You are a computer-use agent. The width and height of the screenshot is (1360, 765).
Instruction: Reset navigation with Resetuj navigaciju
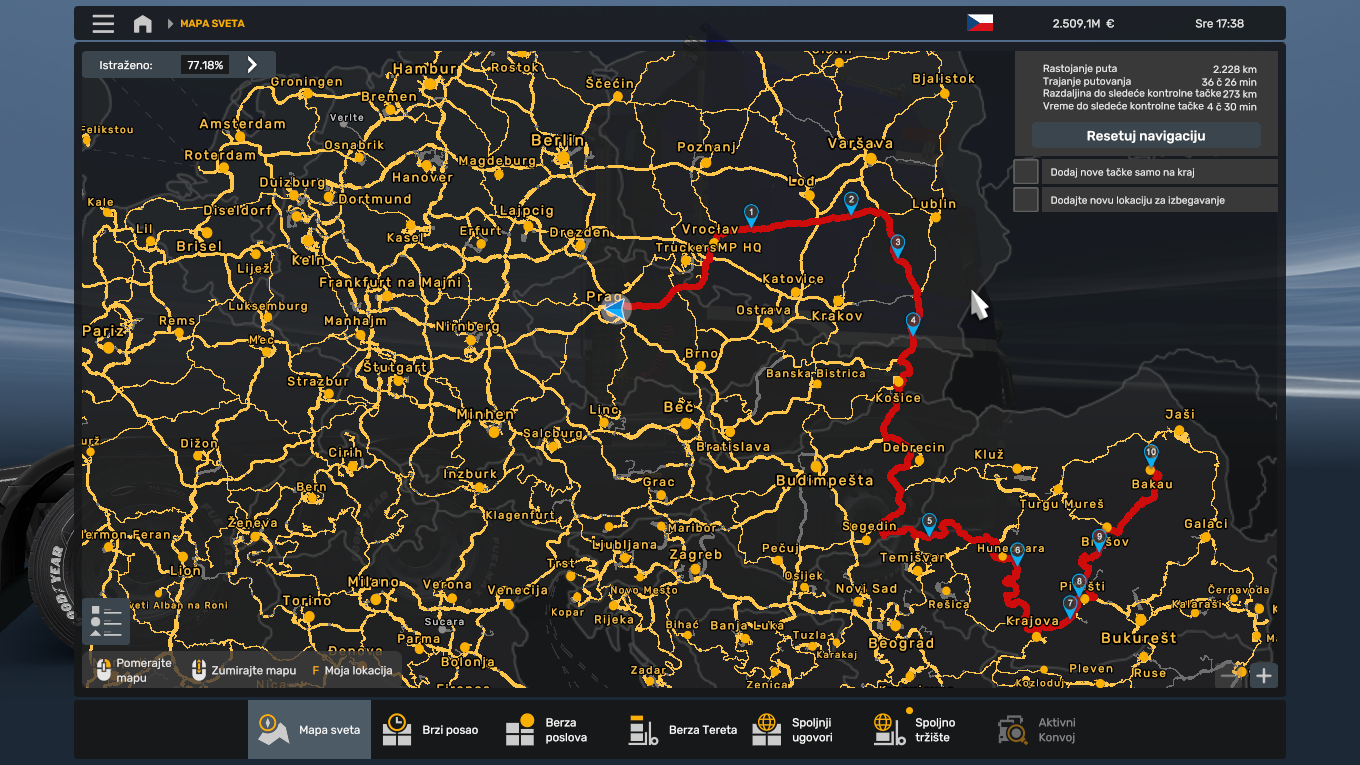(x=1146, y=136)
